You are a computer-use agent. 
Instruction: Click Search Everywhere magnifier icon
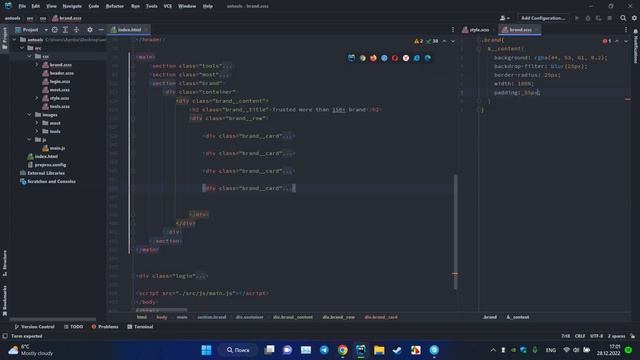[623, 18]
